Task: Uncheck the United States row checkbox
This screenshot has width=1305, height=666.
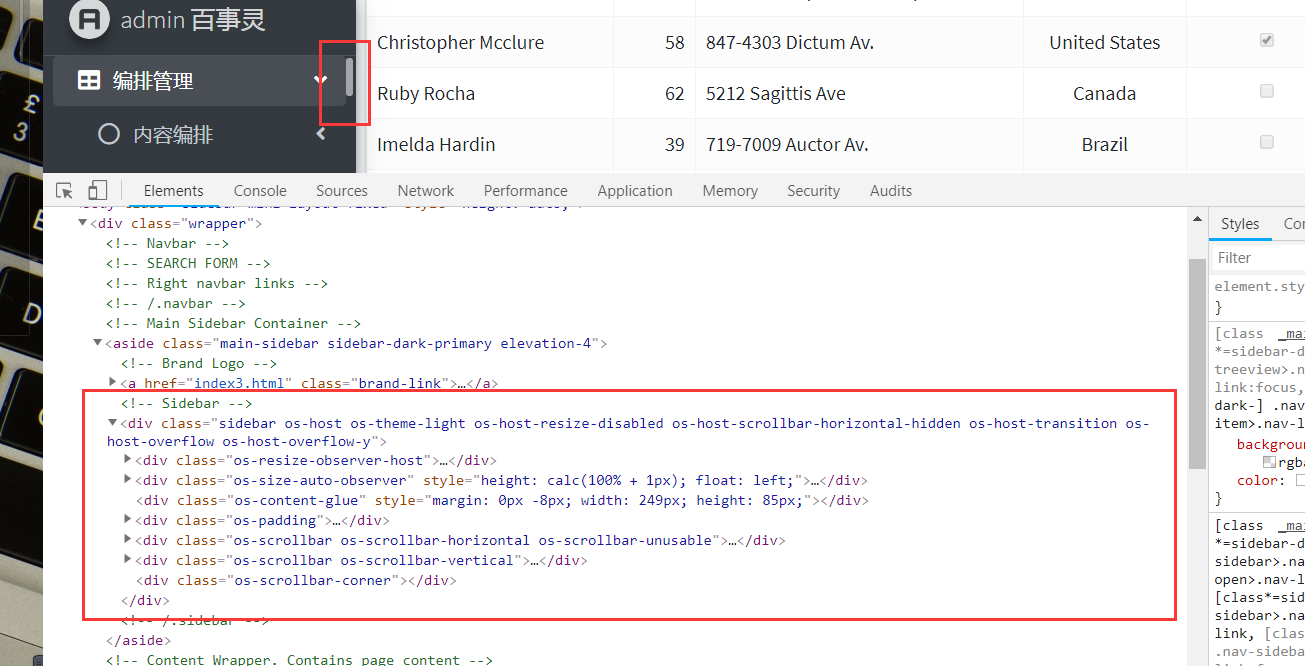Action: click(x=1266, y=39)
